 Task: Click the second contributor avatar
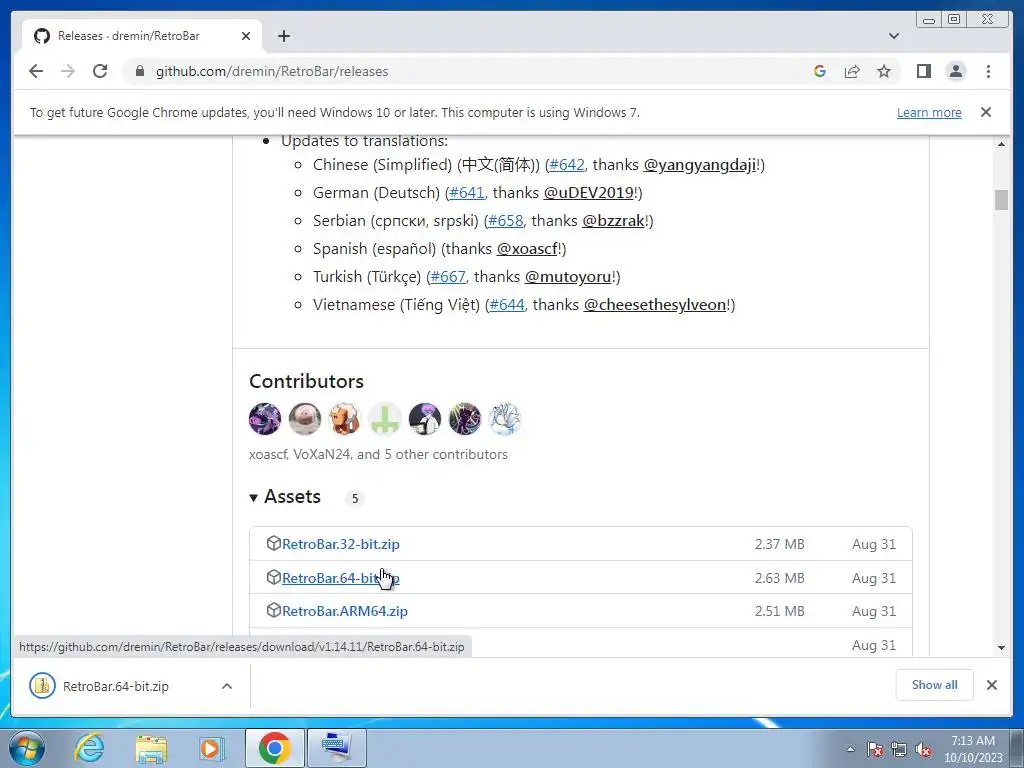pyautogui.click(x=305, y=419)
